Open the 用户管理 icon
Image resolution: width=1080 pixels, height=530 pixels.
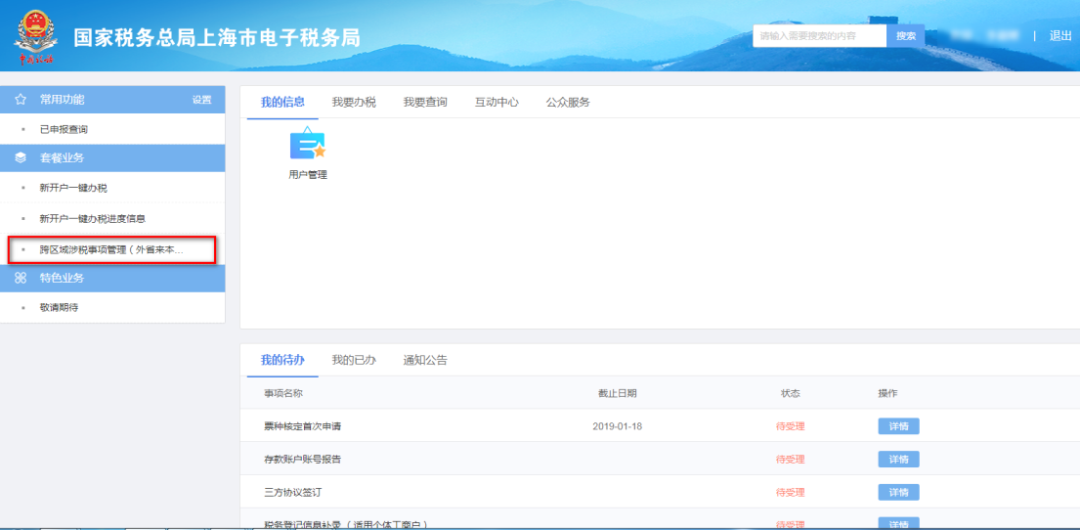click(307, 153)
